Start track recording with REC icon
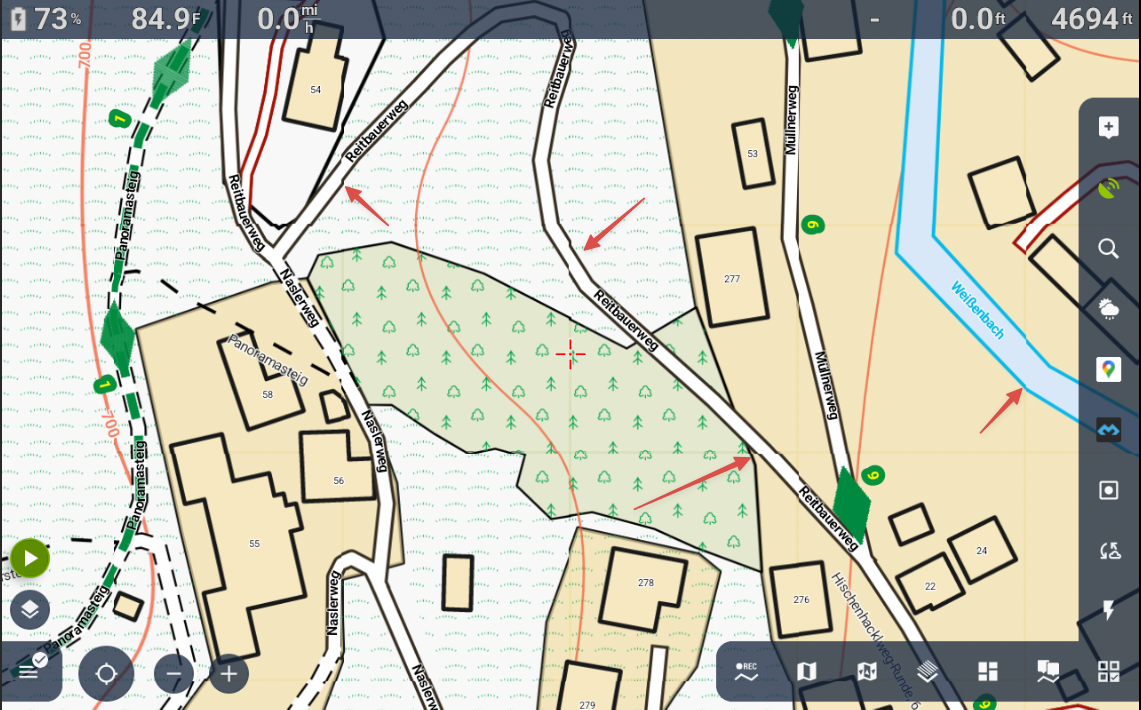This screenshot has height=710, width=1141. point(746,672)
